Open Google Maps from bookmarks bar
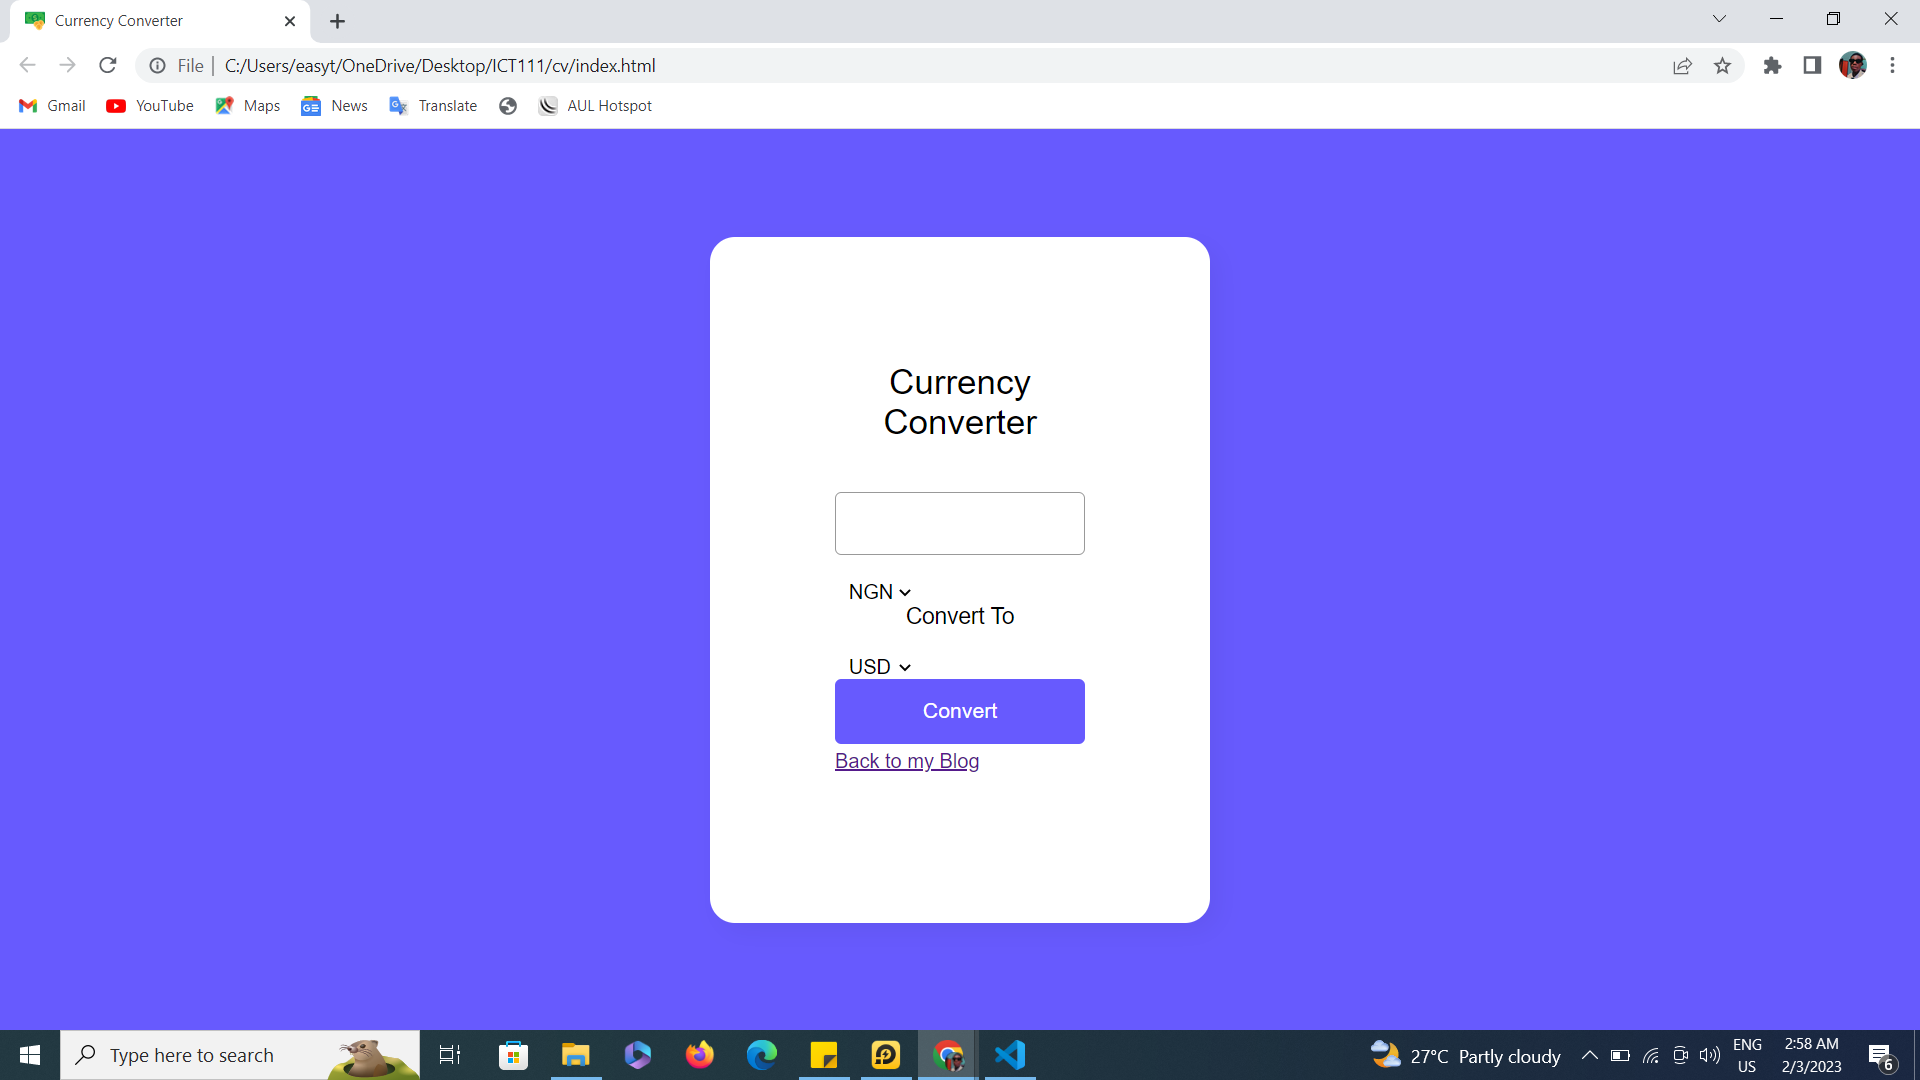 click(x=248, y=105)
